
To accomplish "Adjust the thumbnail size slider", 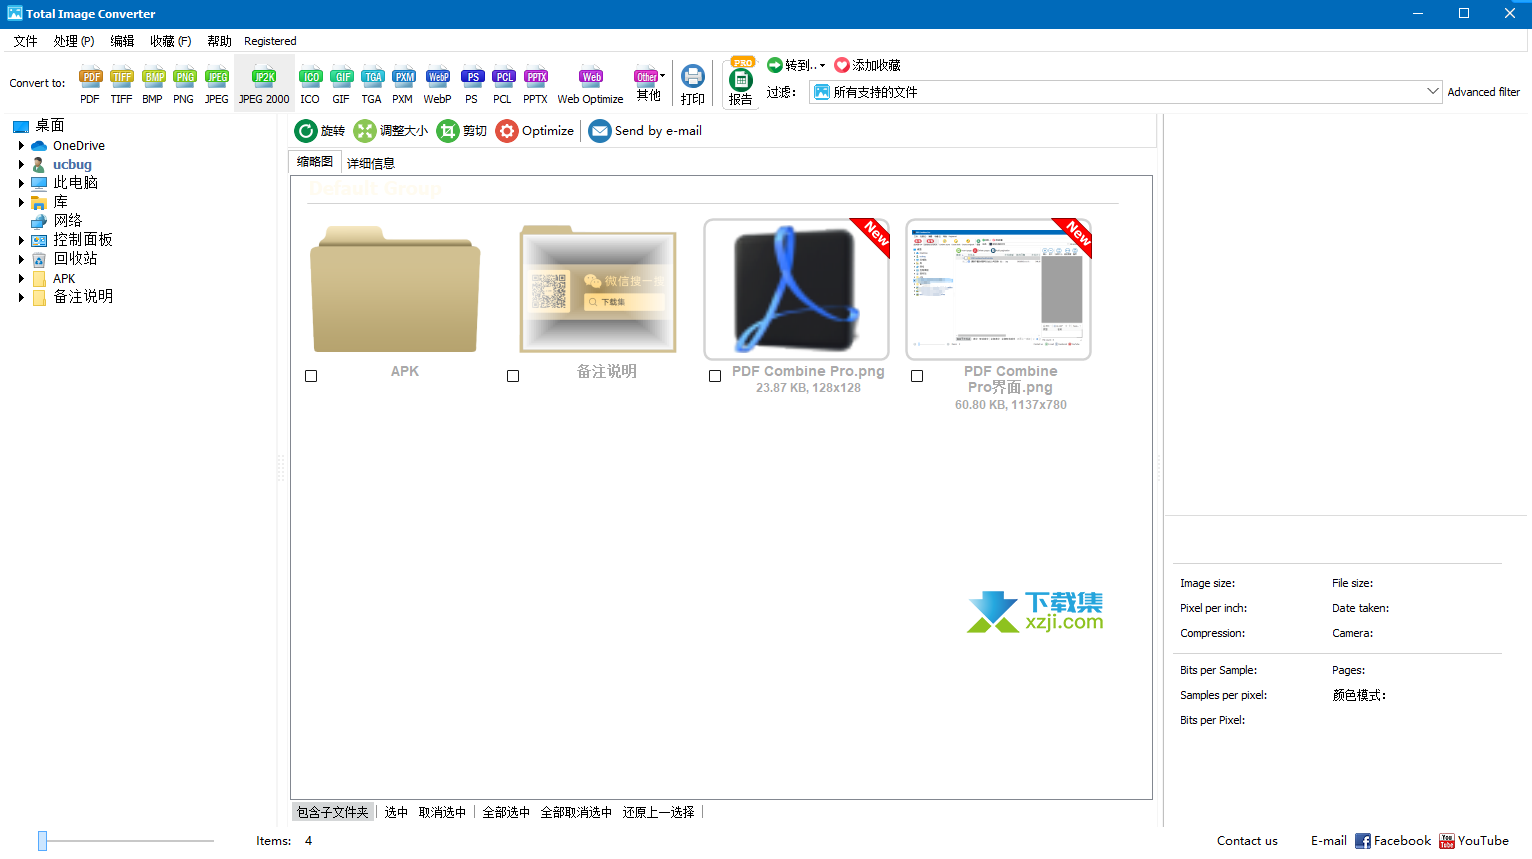I will click(43, 841).
